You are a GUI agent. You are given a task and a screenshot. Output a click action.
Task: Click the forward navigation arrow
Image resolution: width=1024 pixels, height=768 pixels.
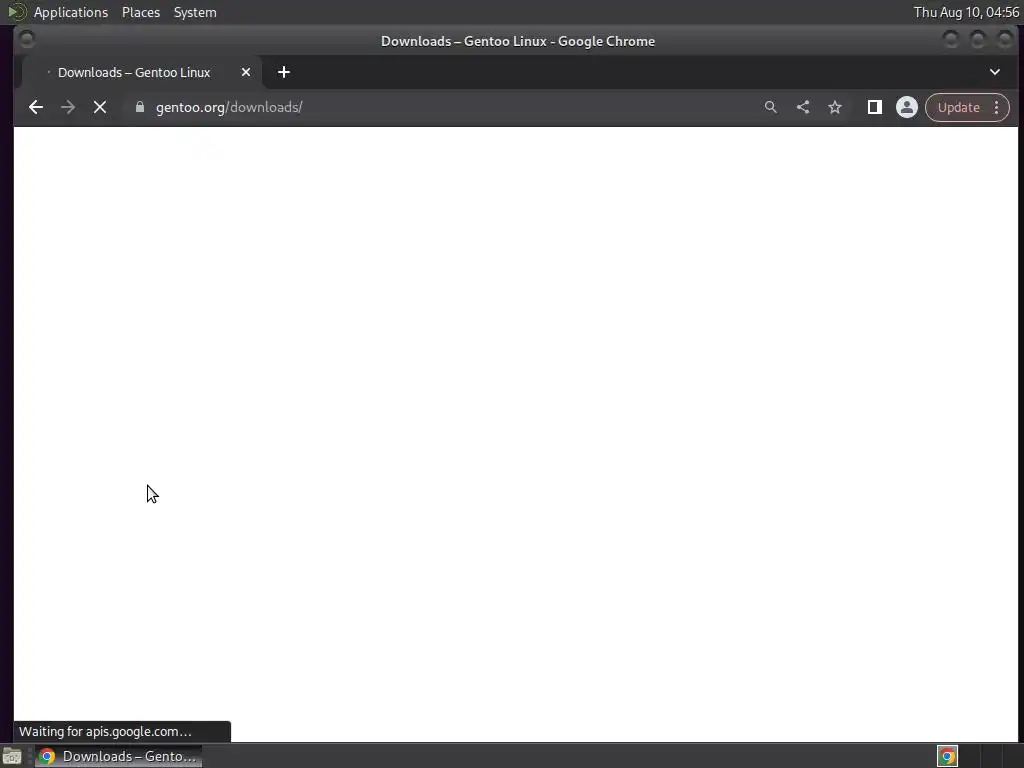click(x=68, y=107)
